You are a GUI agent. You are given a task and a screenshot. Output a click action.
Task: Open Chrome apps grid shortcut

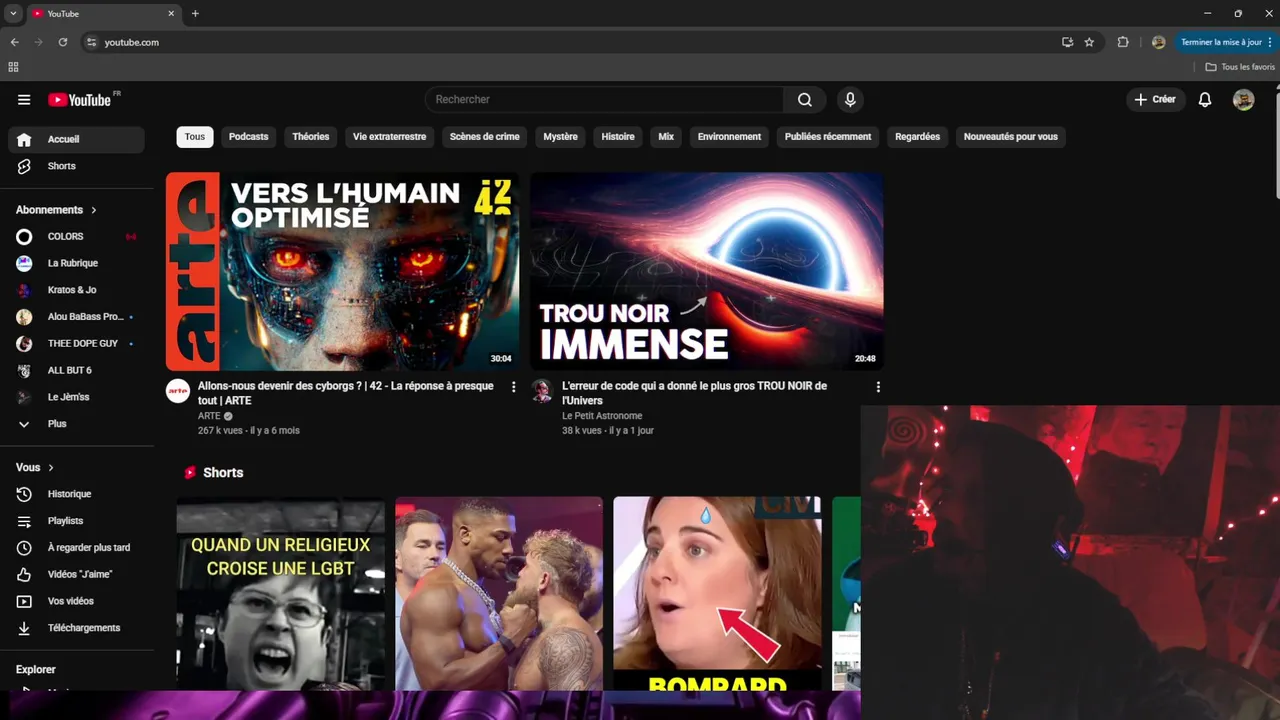point(13,67)
